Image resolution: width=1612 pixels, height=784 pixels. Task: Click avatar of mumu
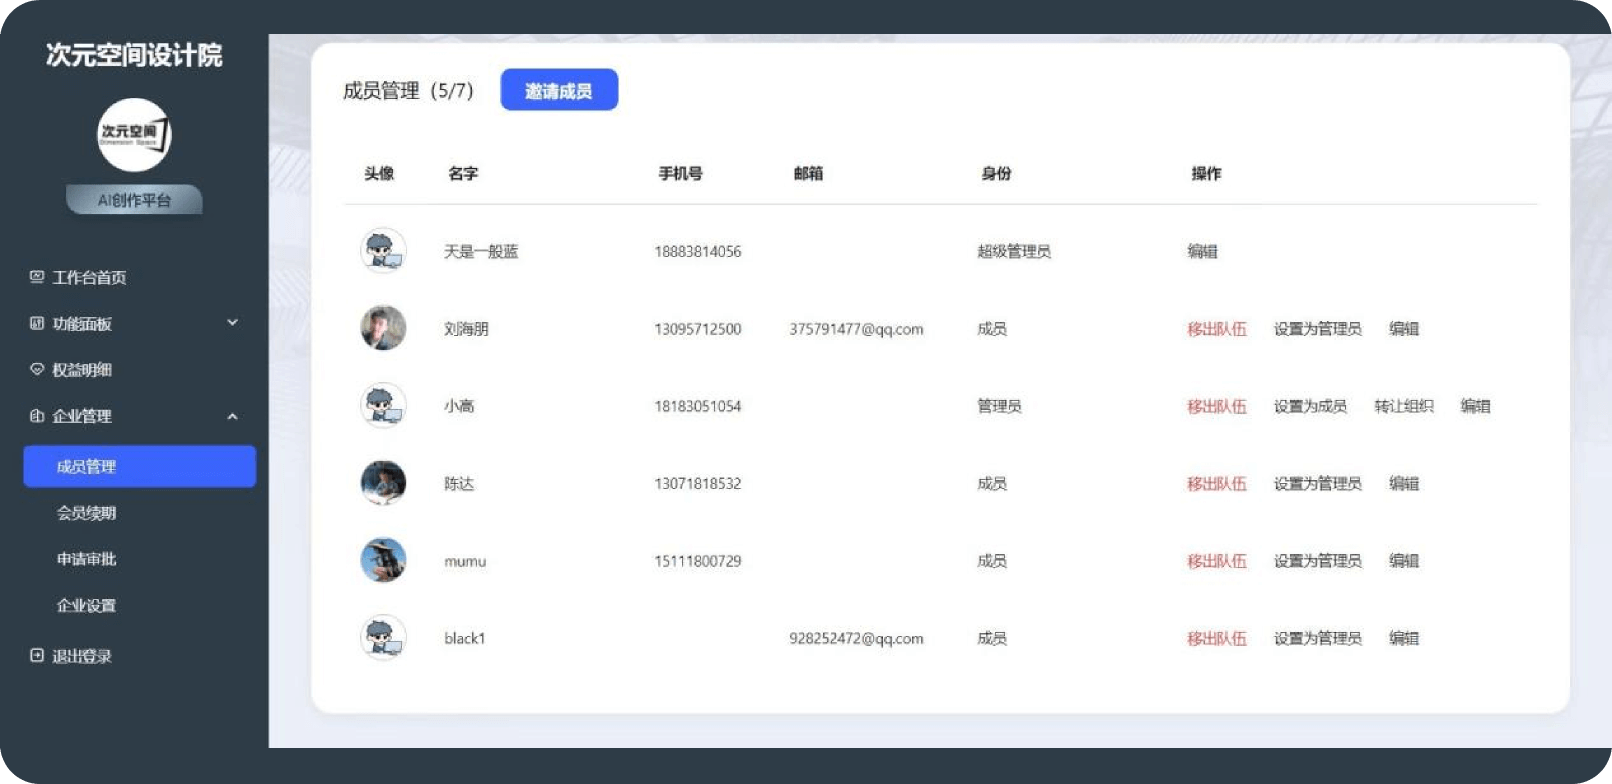tap(383, 560)
